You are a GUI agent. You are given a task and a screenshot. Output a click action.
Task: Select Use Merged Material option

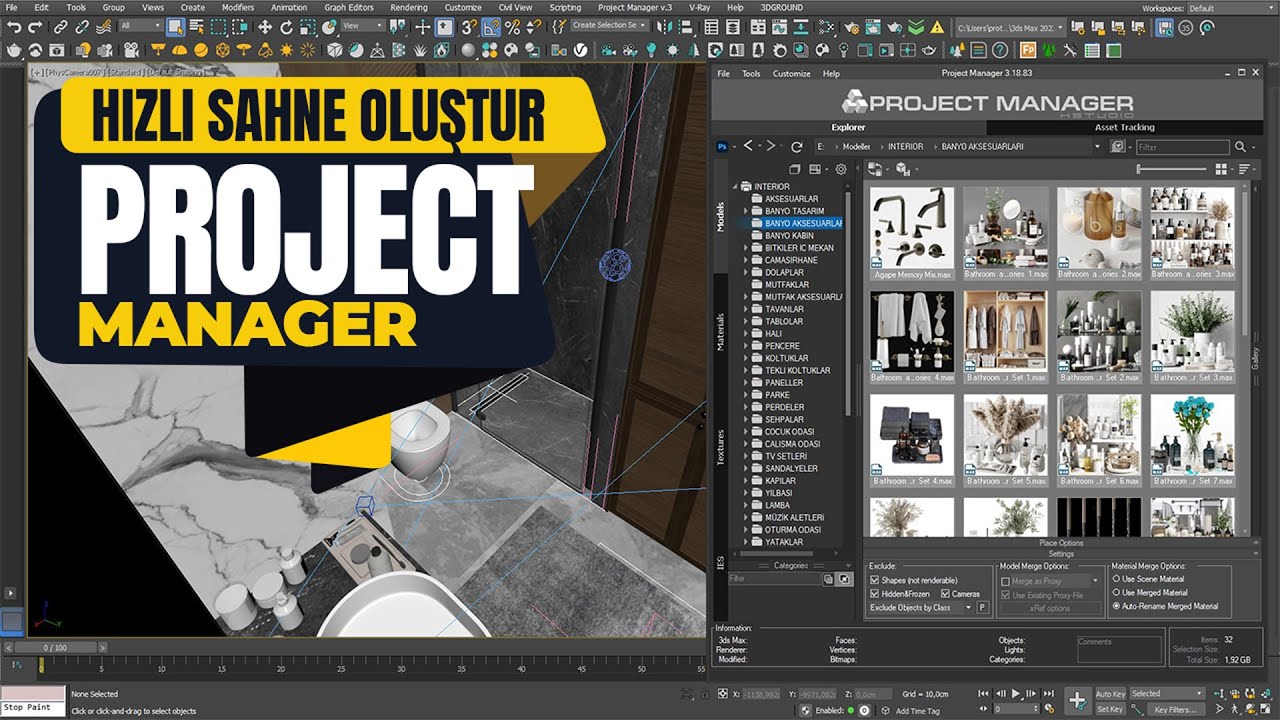point(1116,593)
